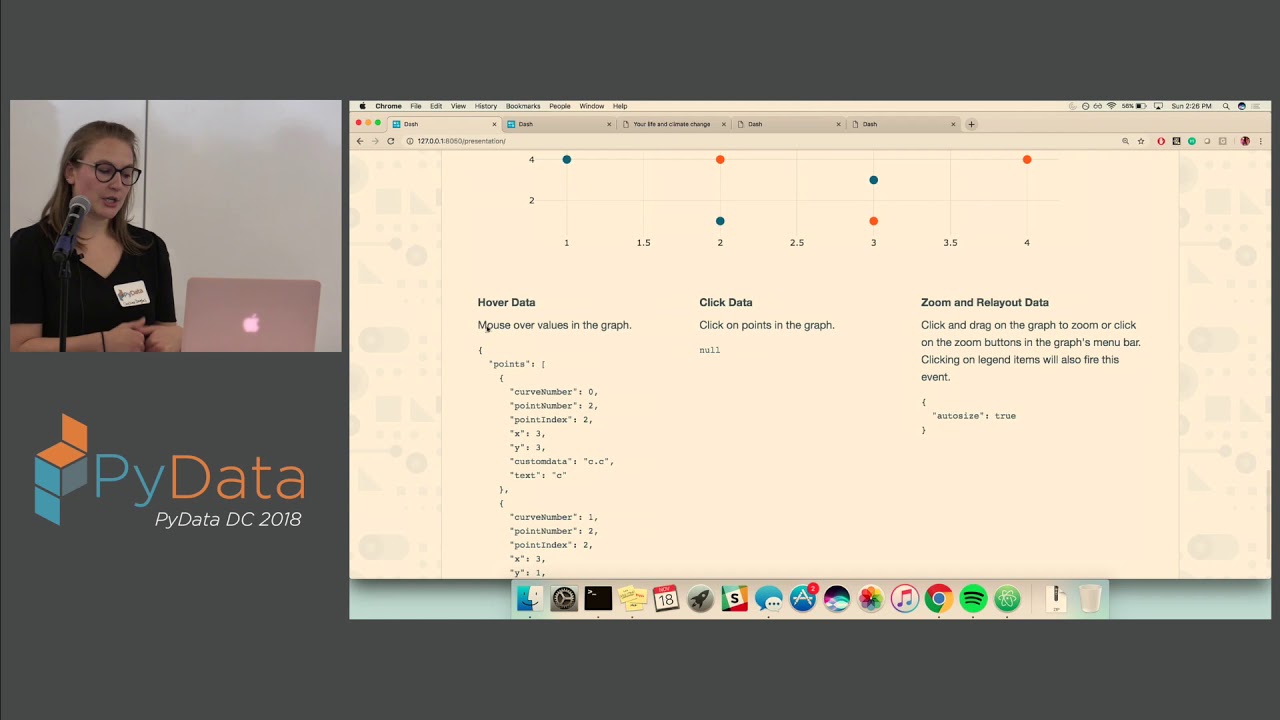This screenshot has height=720, width=1280.
Task: Open Atom editor from the dock
Action: (1007, 598)
